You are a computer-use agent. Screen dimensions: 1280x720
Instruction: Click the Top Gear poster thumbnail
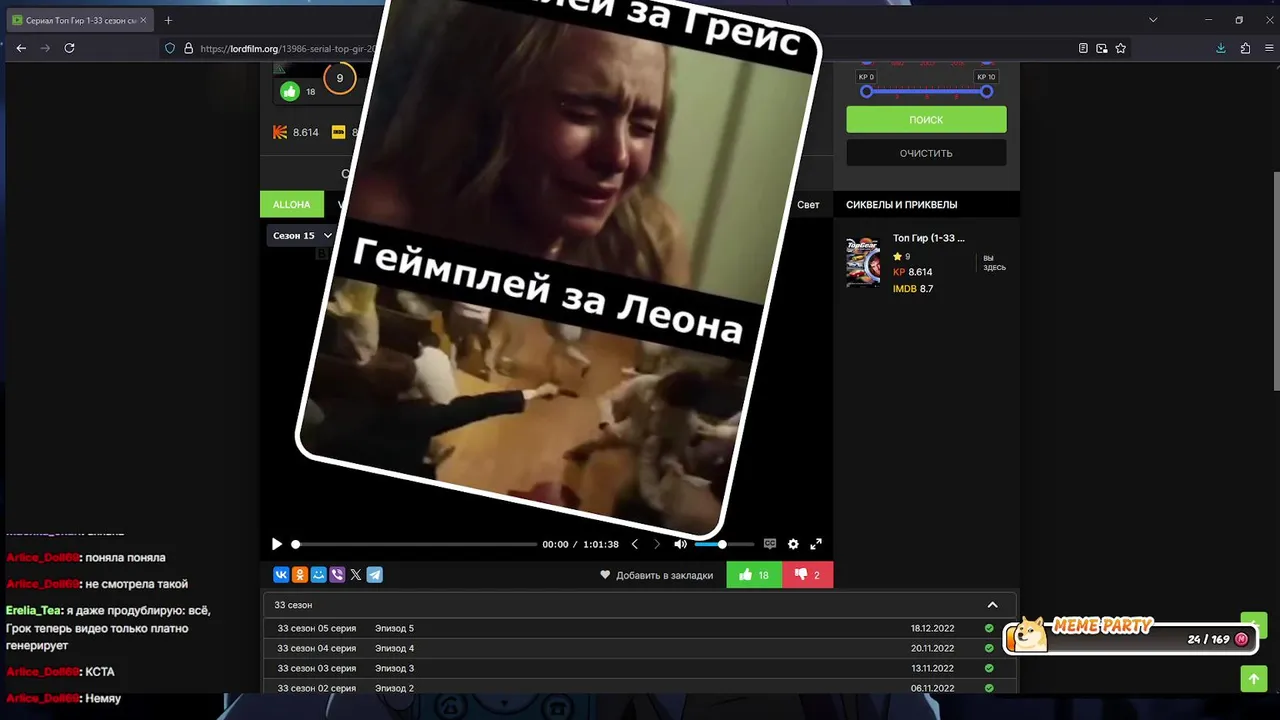[863, 262]
